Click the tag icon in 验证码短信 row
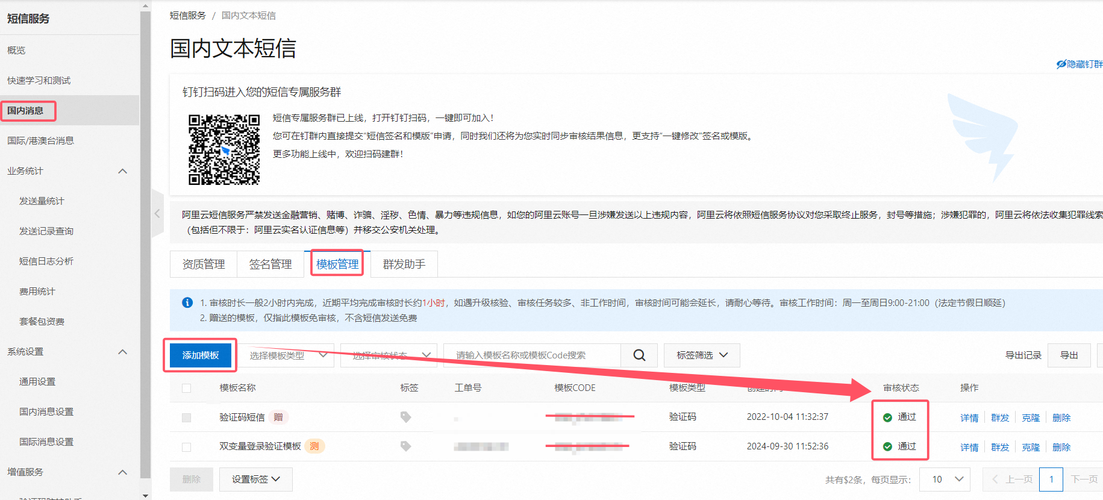Viewport: 1103px width, 500px height. pos(405,417)
